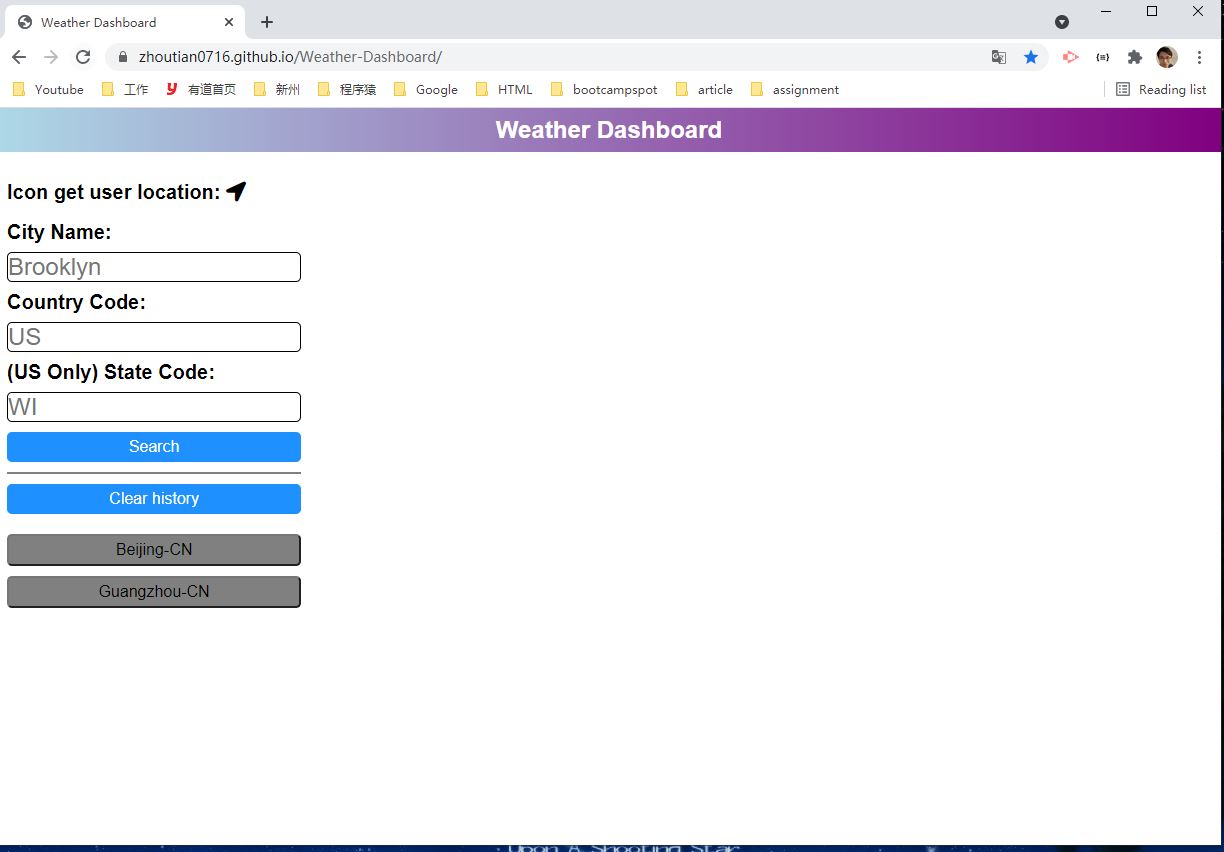Open the Extensions puzzle piece menu
This screenshot has width=1224, height=852.
coord(1135,57)
